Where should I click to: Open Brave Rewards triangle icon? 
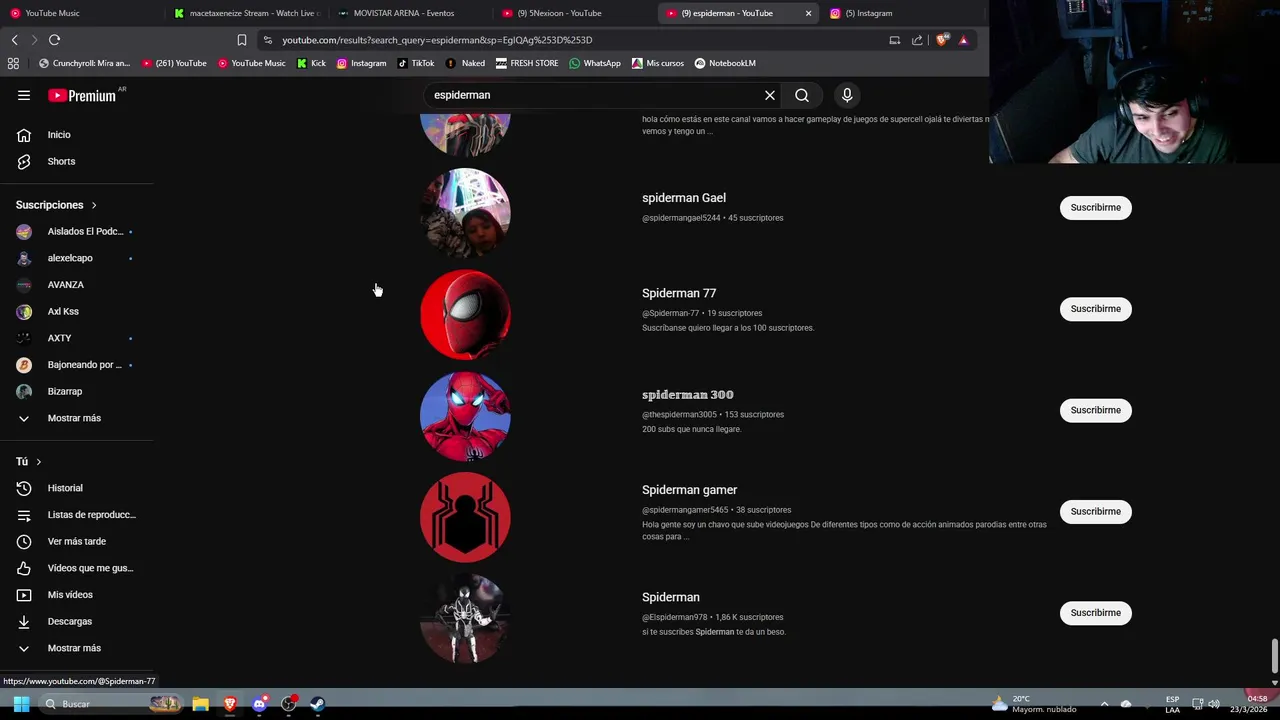tap(963, 40)
